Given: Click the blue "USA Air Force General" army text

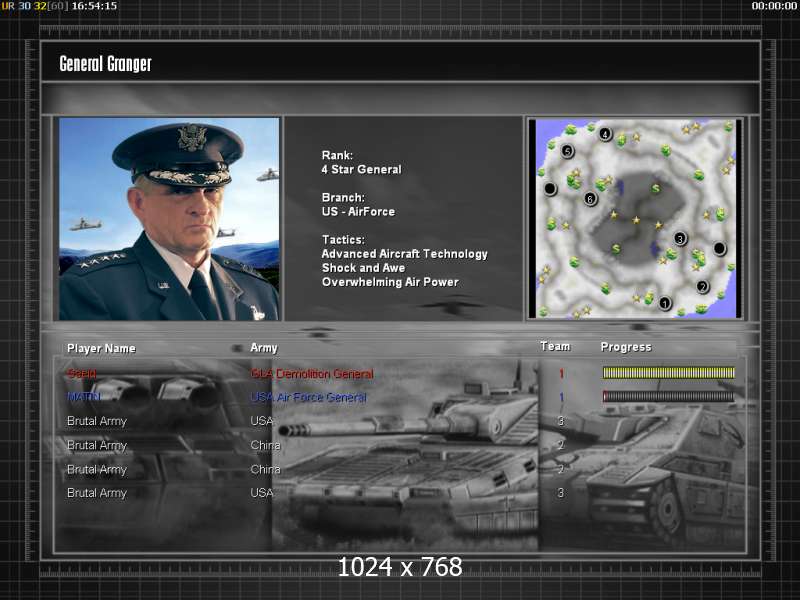Looking at the screenshot, I should (309, 397).
